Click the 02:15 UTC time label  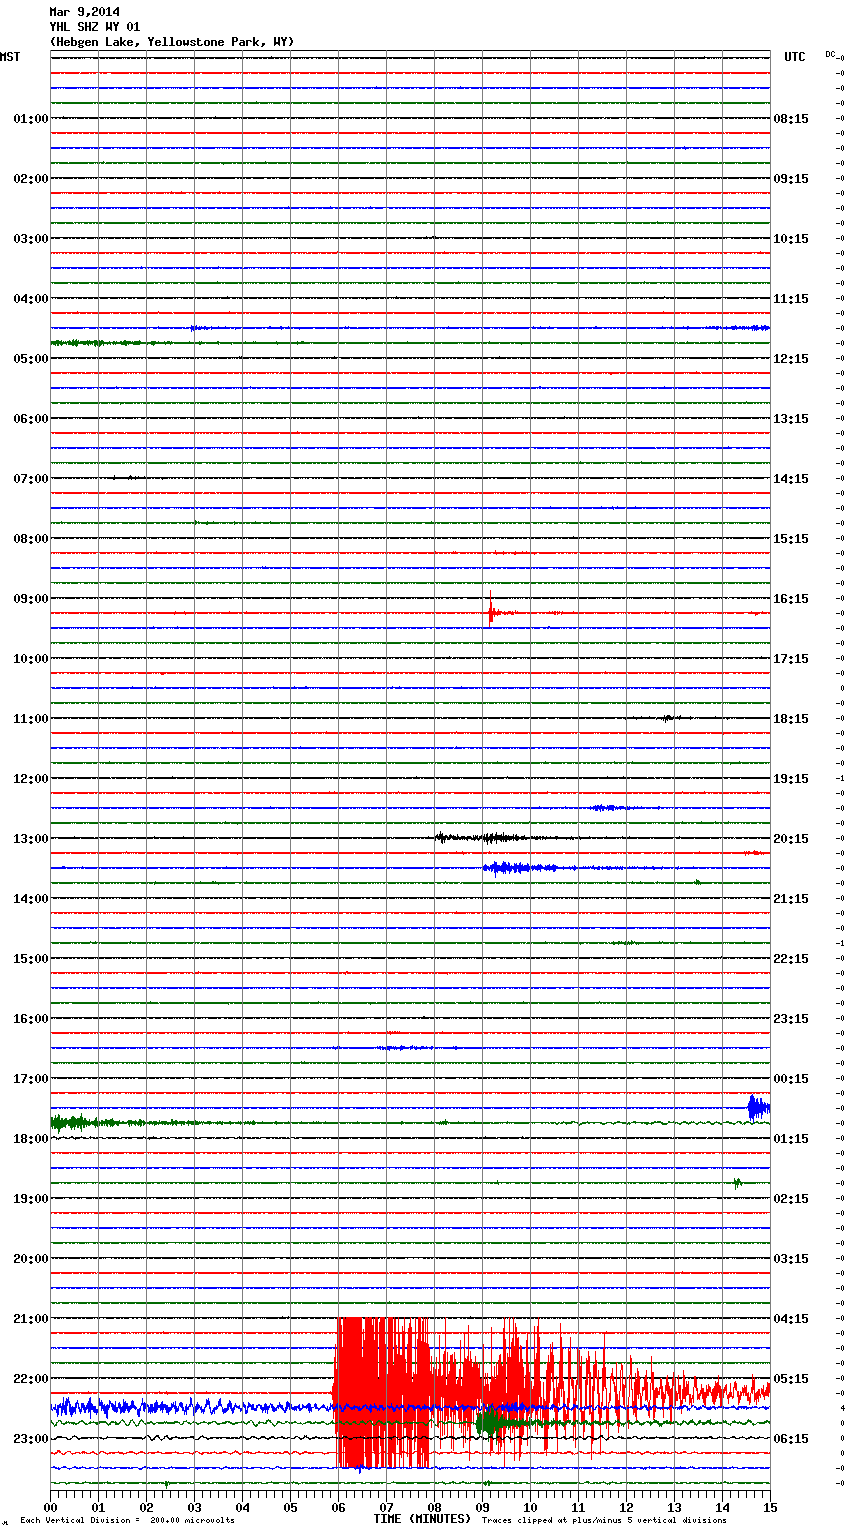[x=791, y=1199]
